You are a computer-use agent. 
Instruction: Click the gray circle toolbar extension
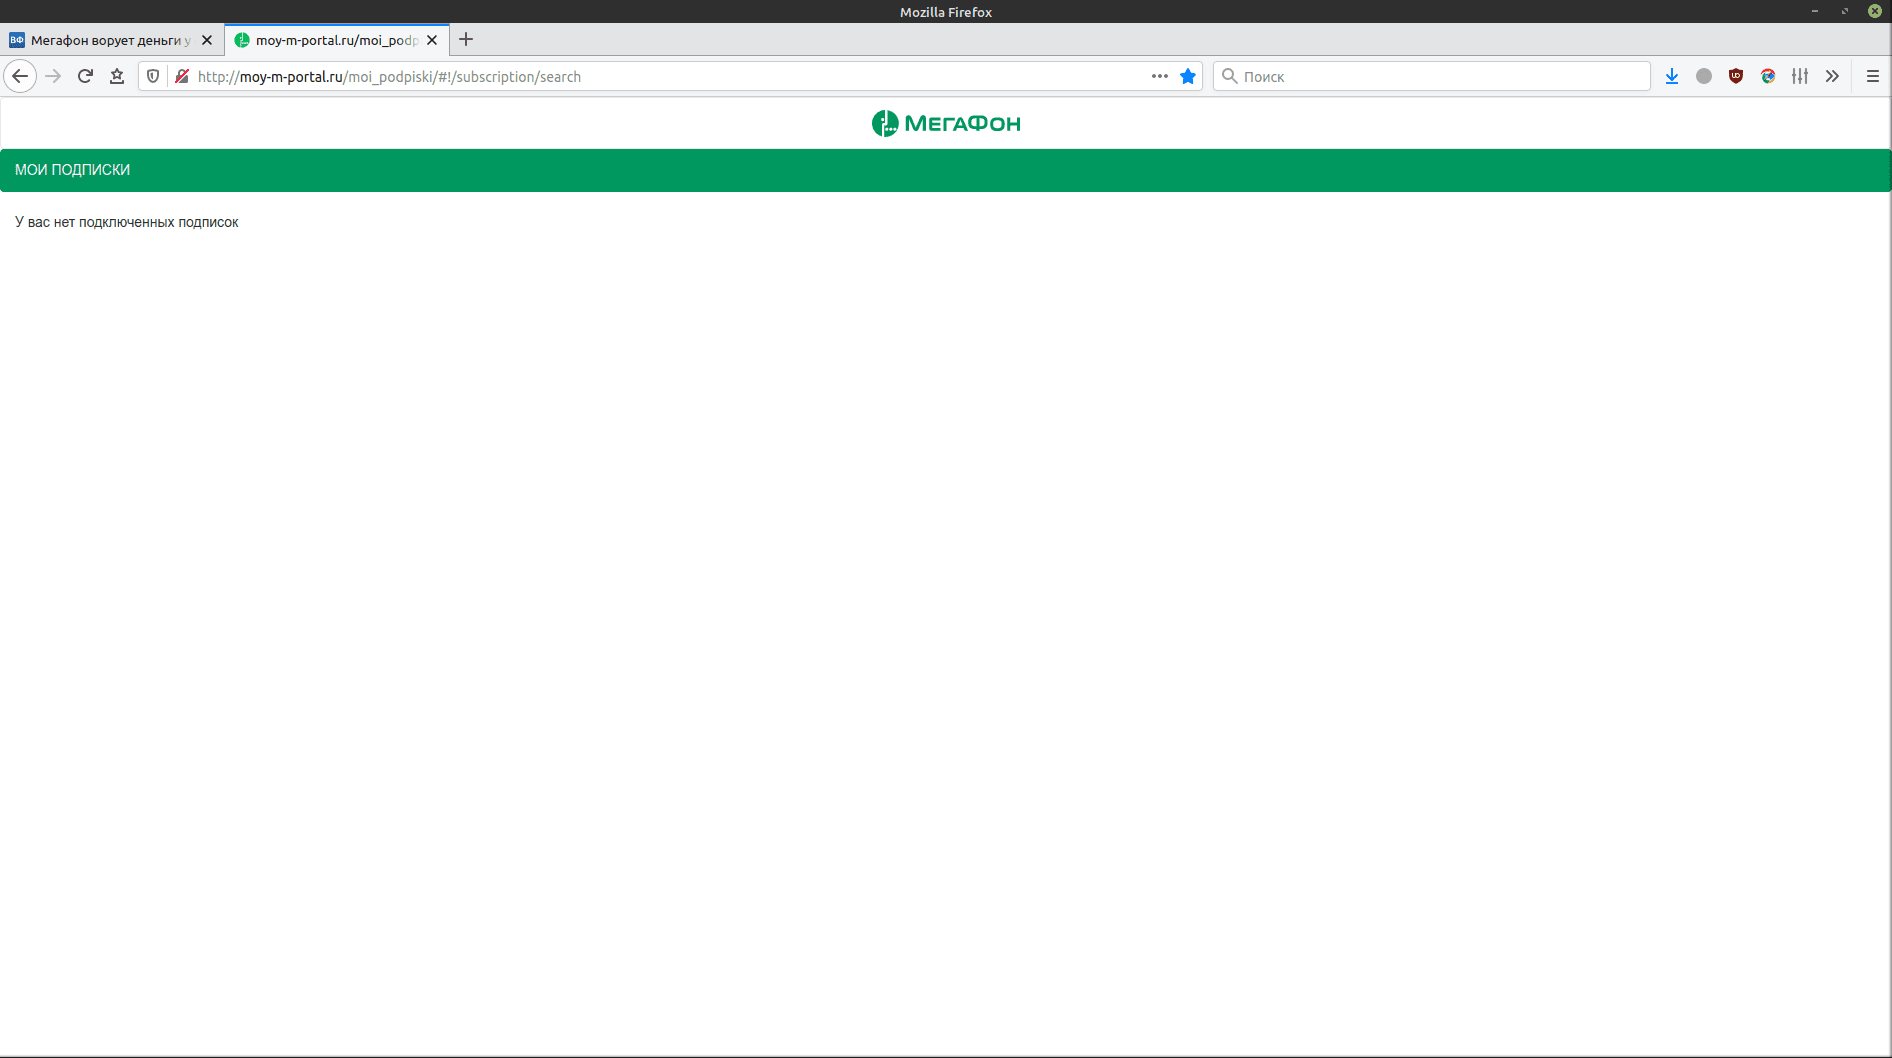point(1704,76)
